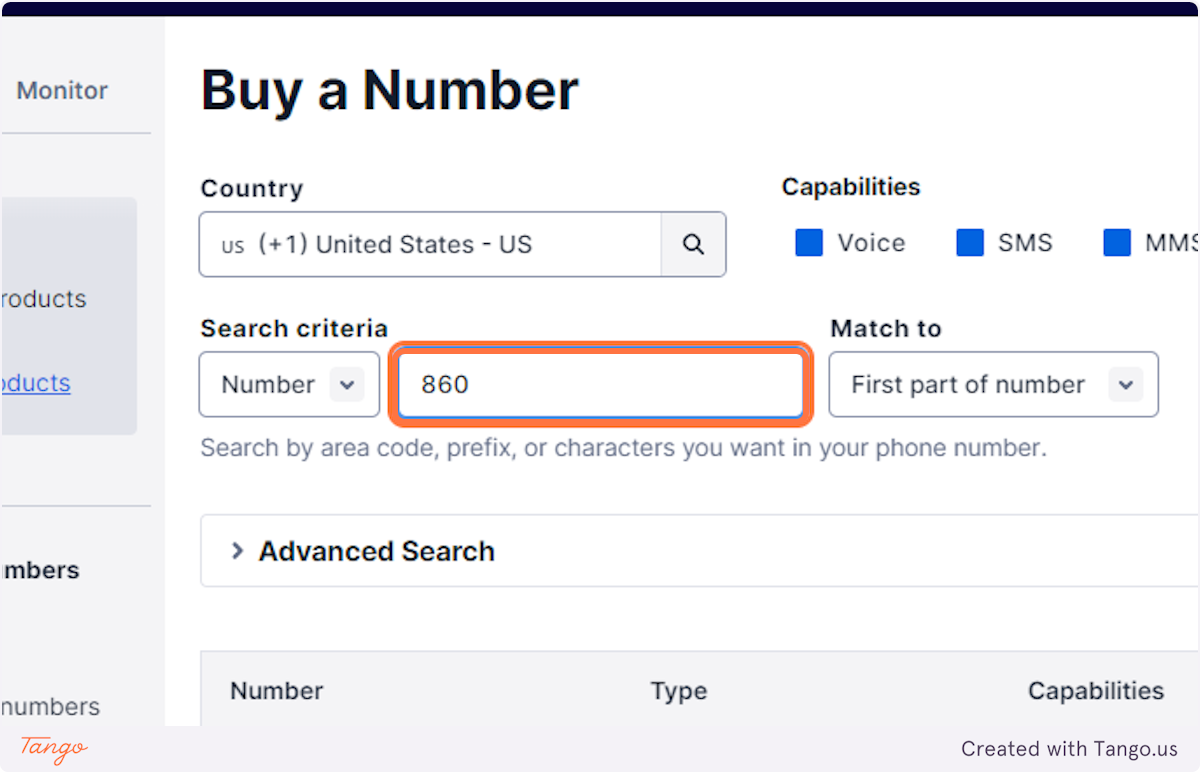Click the Tango logo in footer
Image resolution: width=1200 pixels, height=772 pixels.
pyautogui.click(x=54, y=748)
